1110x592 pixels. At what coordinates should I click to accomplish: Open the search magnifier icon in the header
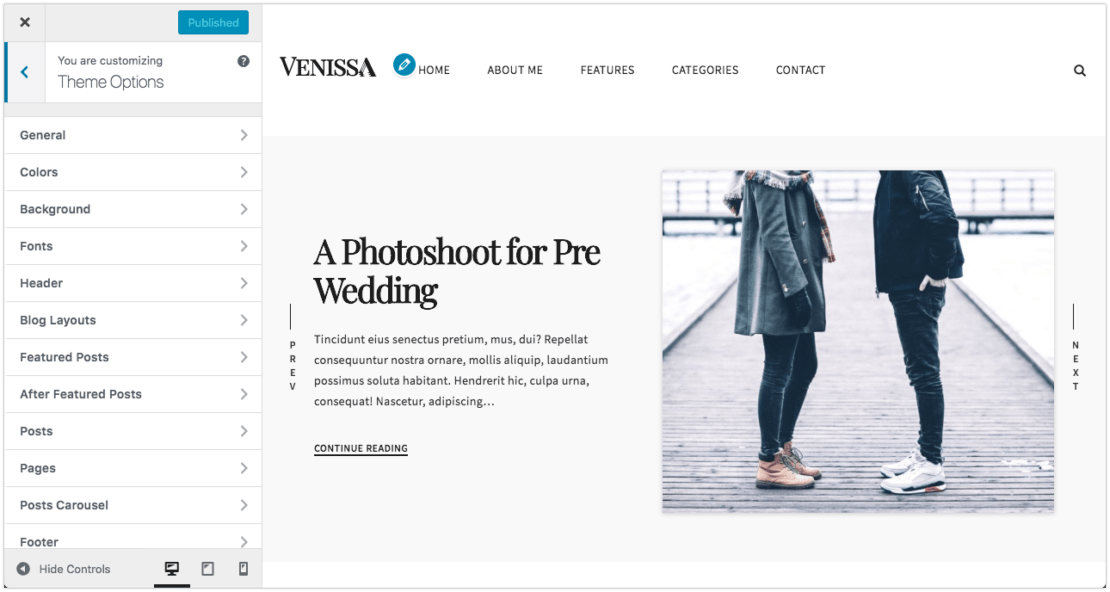1080,70
